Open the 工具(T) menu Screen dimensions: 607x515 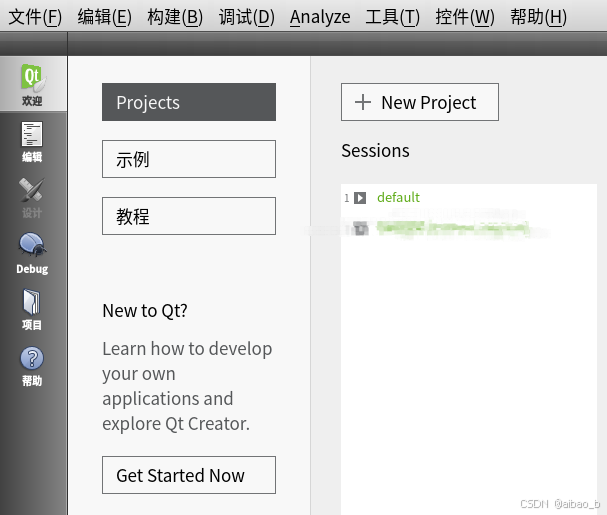point(393,17)
